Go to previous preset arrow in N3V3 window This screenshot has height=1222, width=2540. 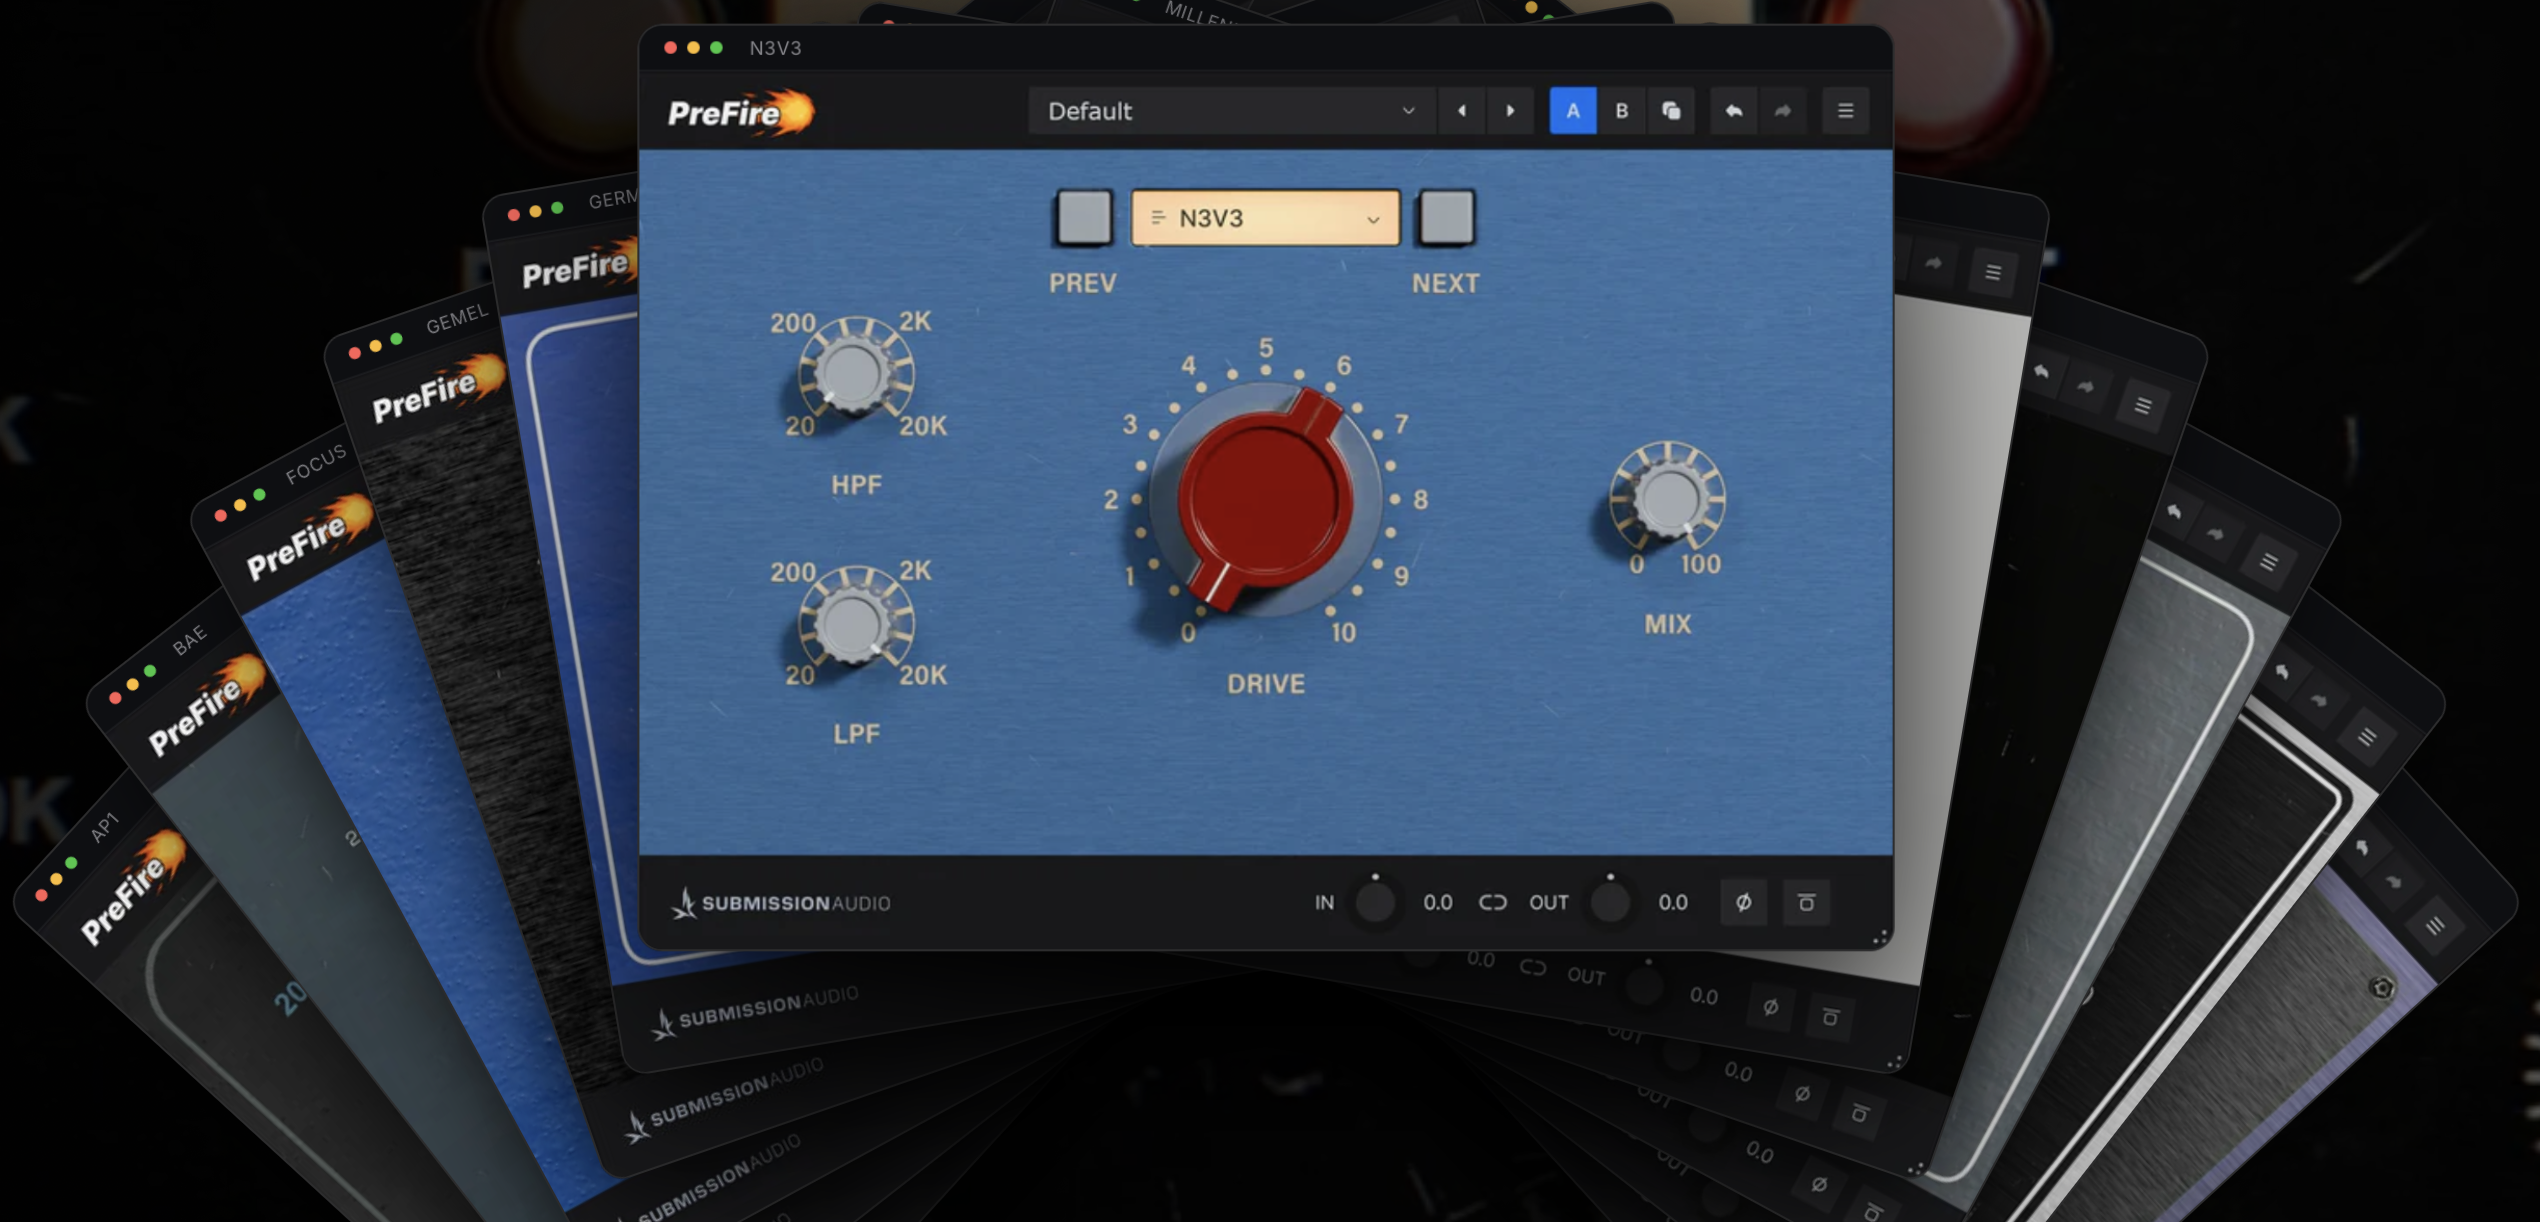pyautogui.click(x=1462, y=111)
